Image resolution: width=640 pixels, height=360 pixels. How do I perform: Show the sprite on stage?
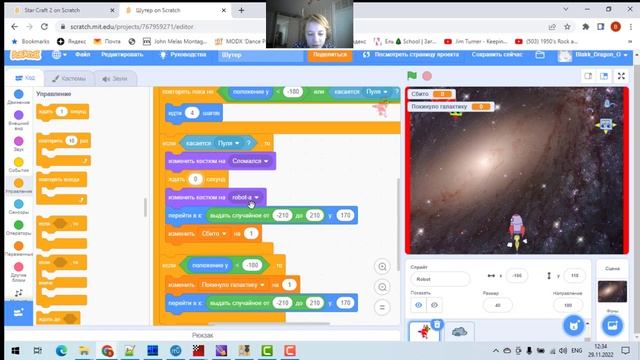[418, 305]
